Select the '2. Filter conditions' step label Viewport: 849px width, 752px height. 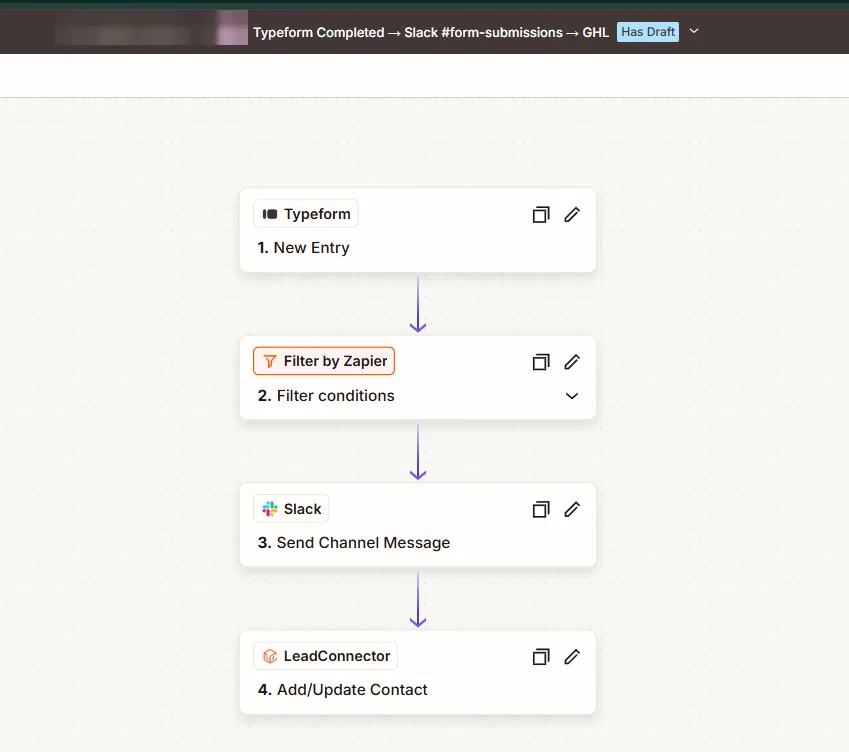tap(326, 396)
